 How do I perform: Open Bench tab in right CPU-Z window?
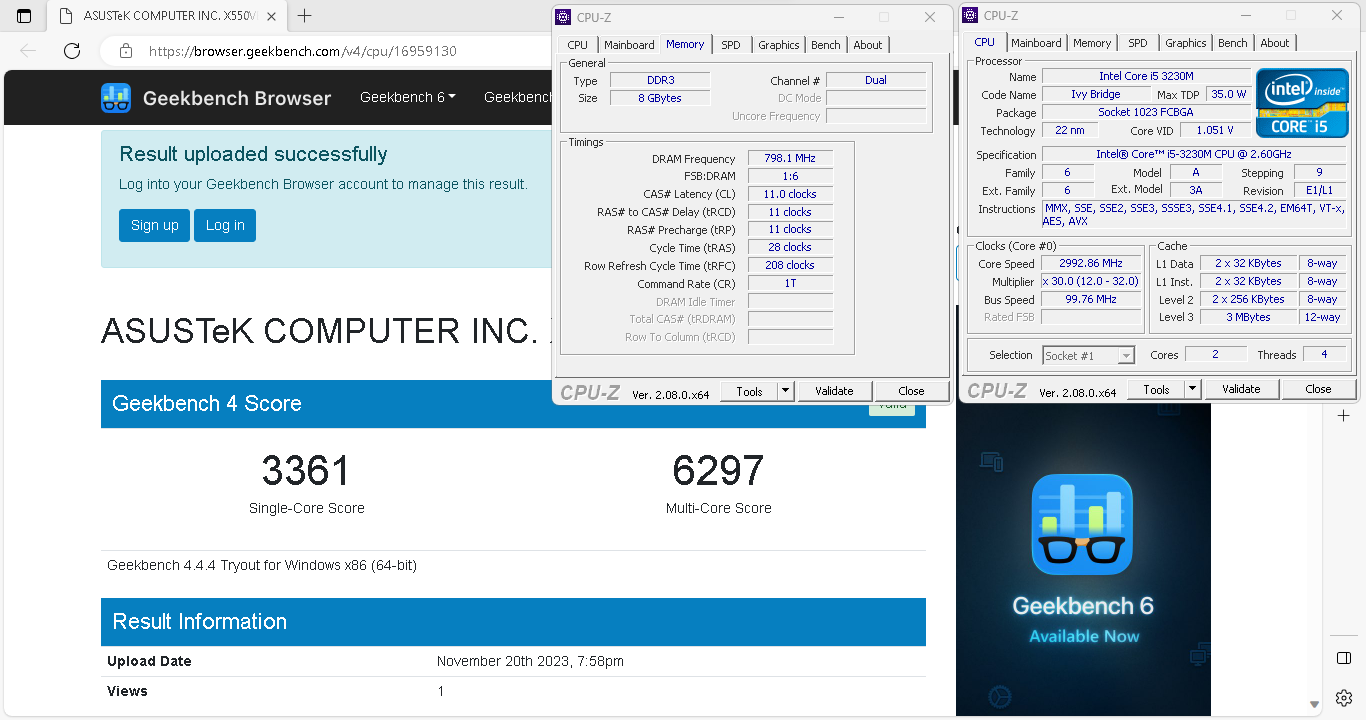point(1233,43)
